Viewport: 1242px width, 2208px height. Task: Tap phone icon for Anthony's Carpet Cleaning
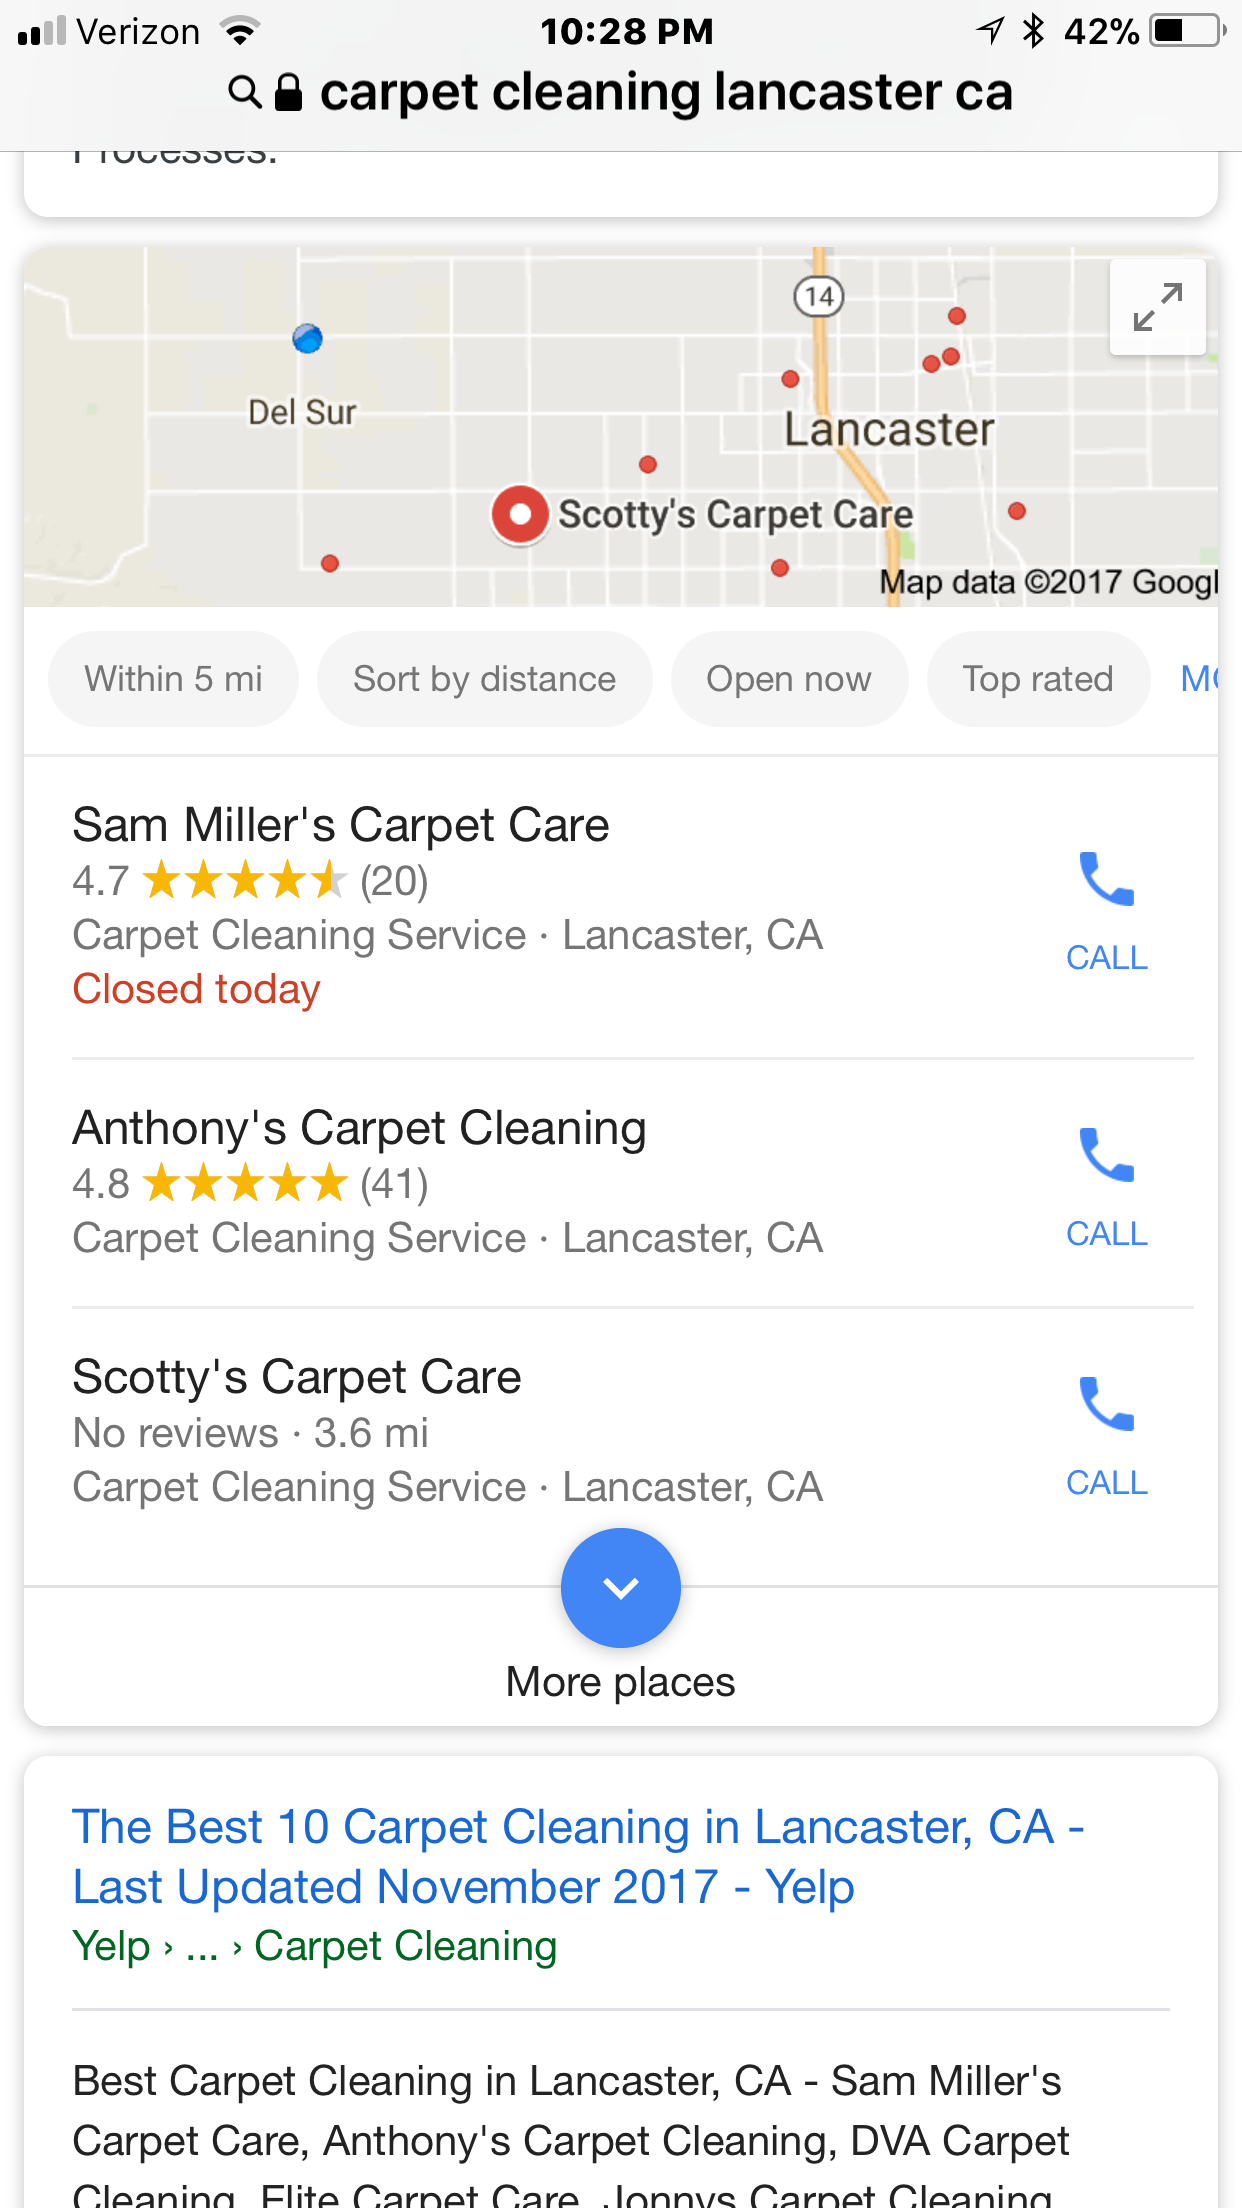click(1106, 1156)
